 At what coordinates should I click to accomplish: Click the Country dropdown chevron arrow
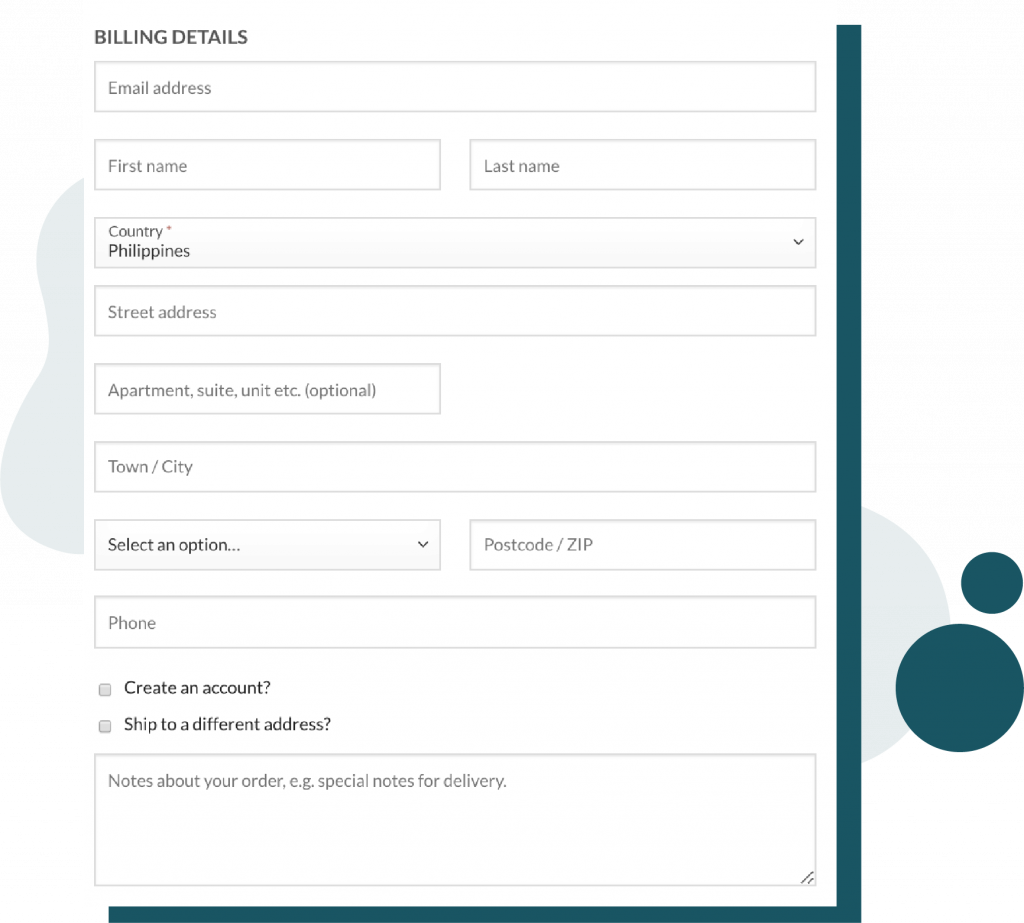(x=798, y=242)
